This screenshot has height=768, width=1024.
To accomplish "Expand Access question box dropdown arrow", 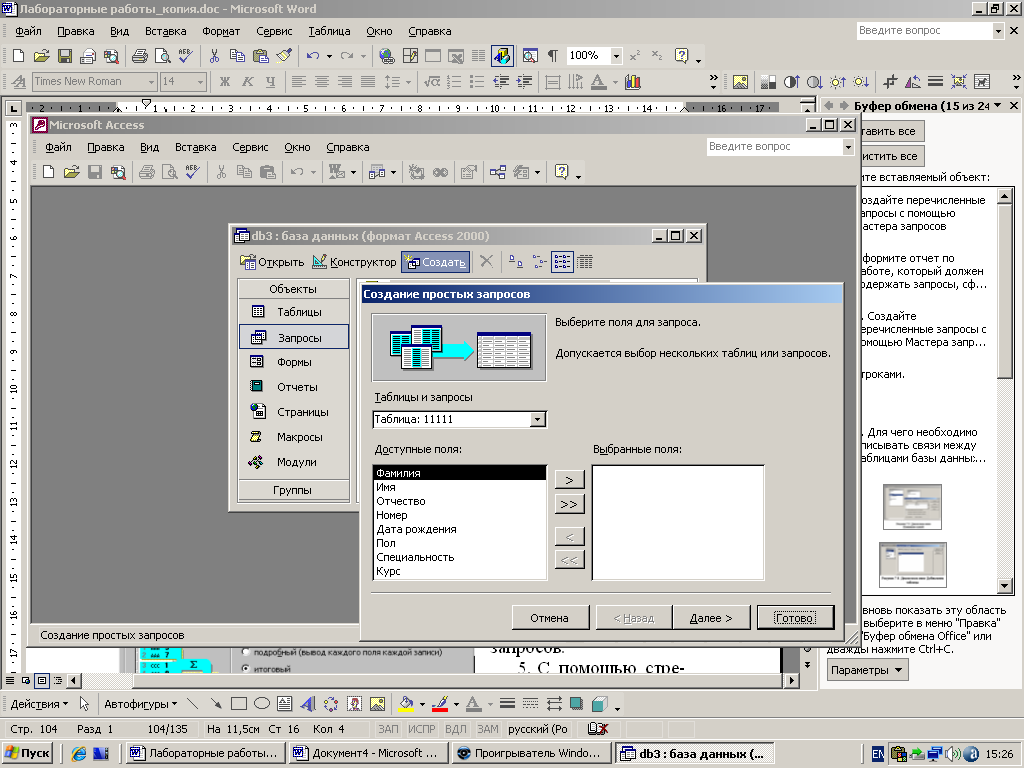I will 848,147.
